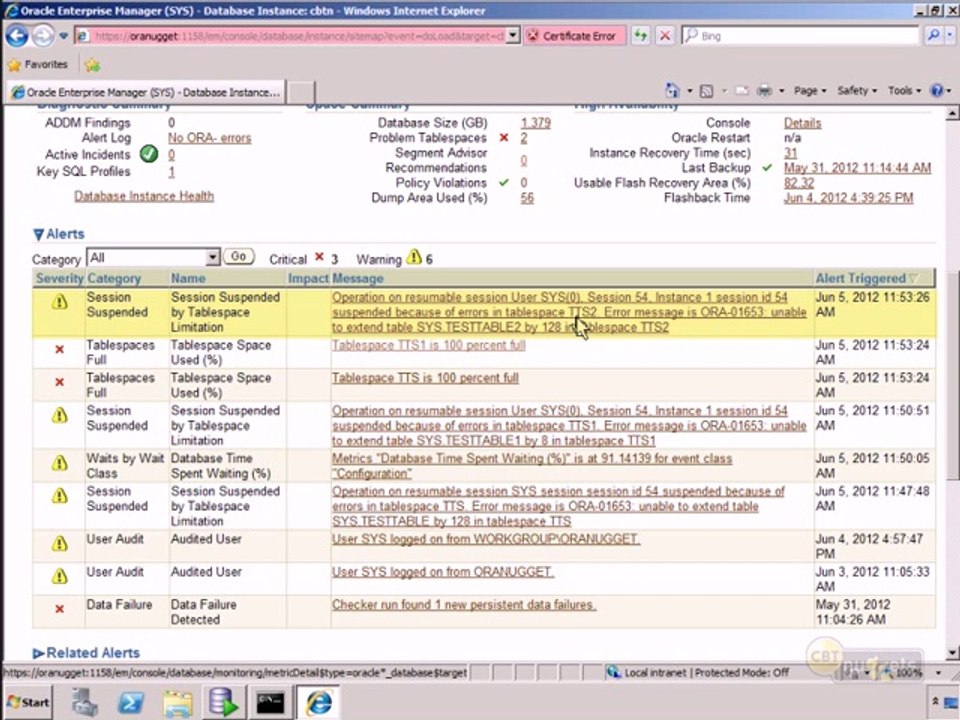
Task: Click Database Size value 1.379
Action: (536, 123)
